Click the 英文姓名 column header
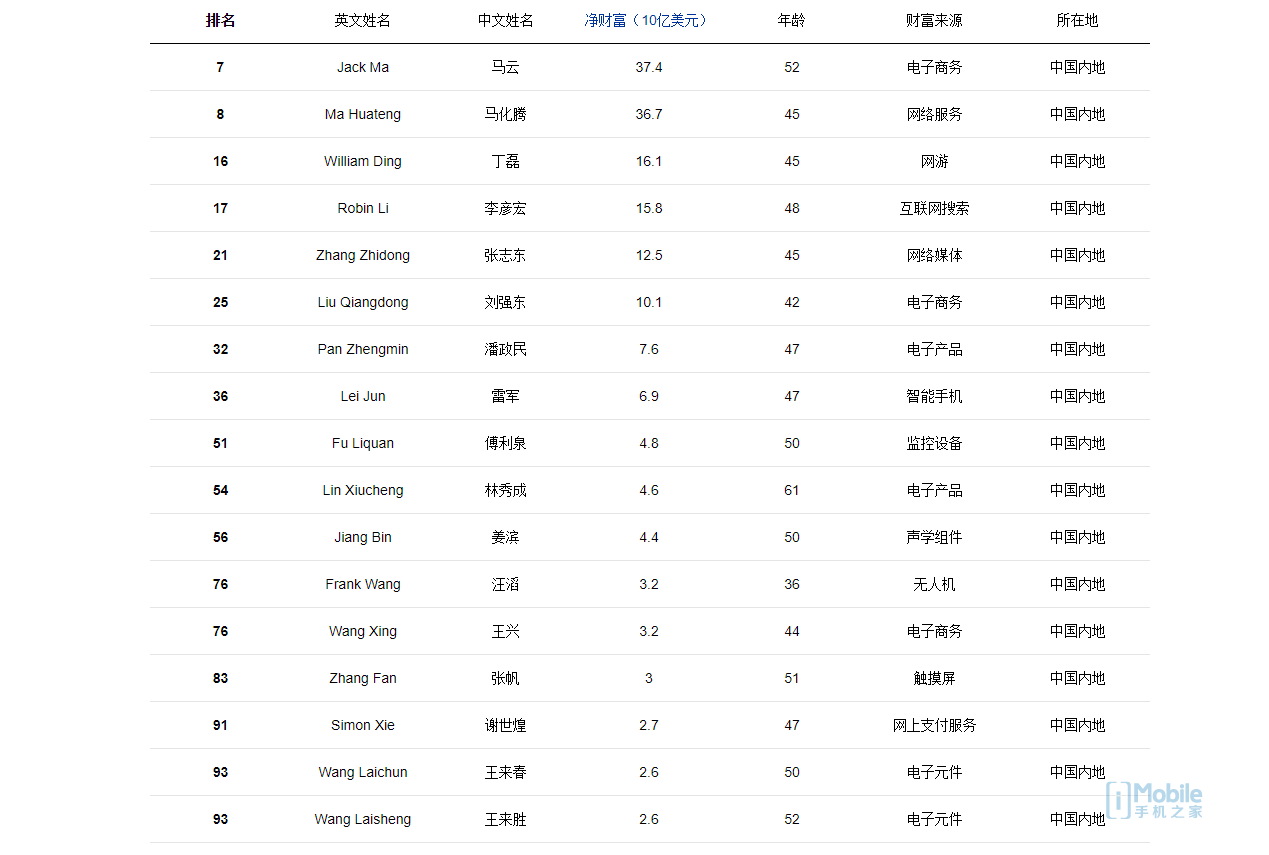The height and width of the screenshot is (855, 1269). [x=363, y=20]
